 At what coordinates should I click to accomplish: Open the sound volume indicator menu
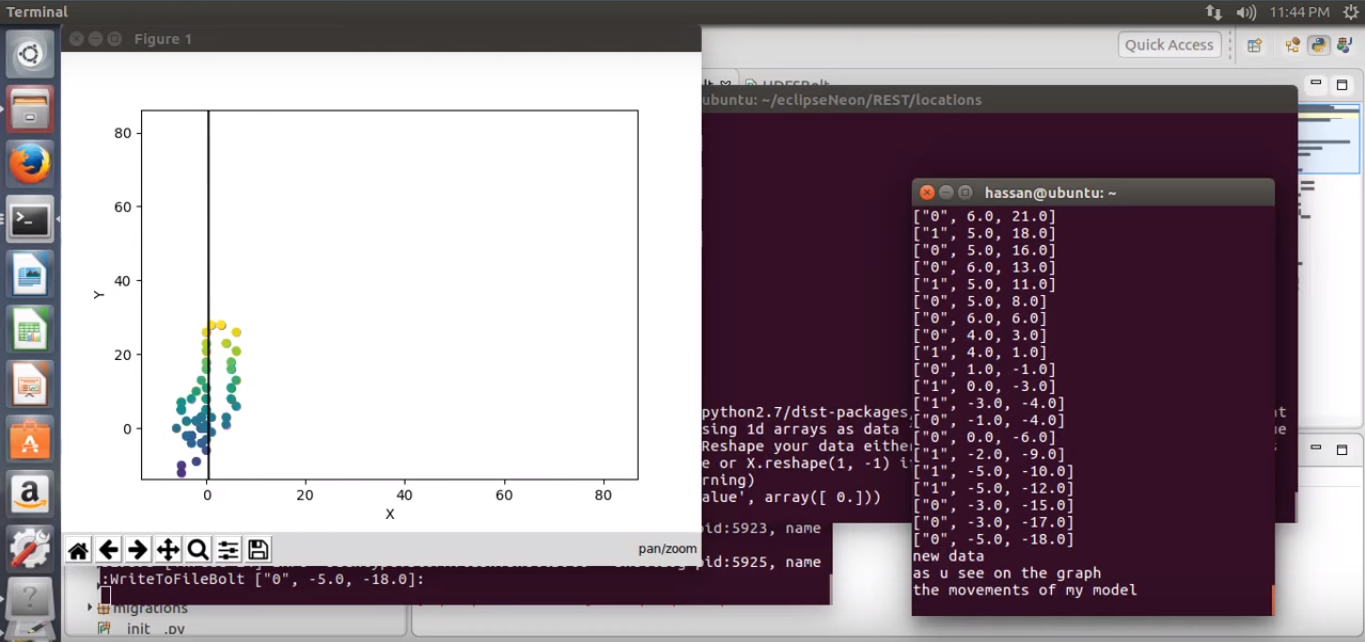(1246, 12)
